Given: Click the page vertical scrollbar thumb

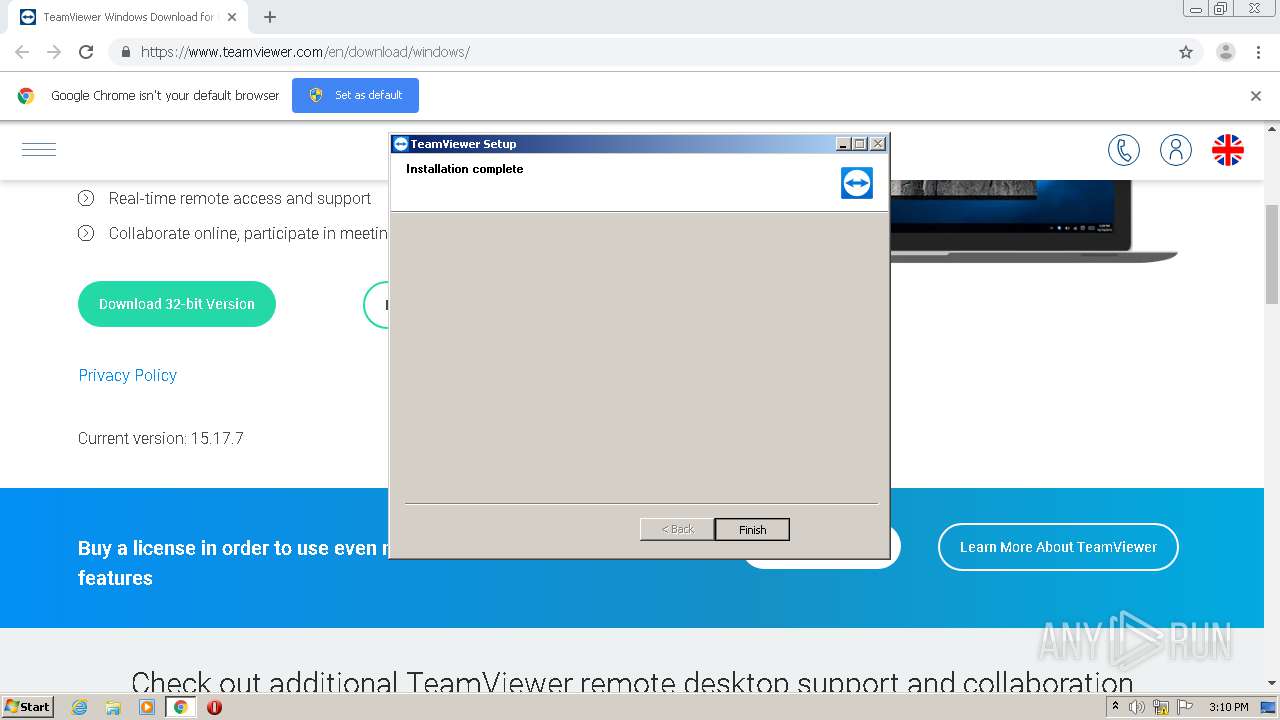Looking at the screenshot, I should click(1272, 253).
